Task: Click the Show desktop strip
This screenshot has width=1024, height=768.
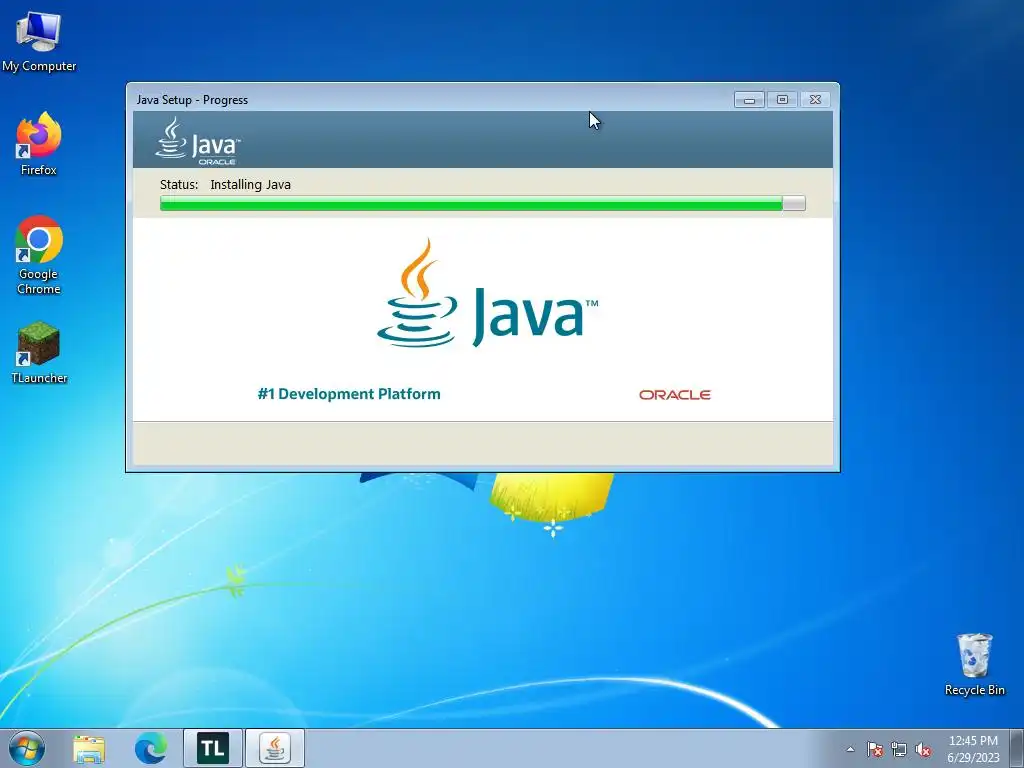Action: click(x=1017, y=748)
